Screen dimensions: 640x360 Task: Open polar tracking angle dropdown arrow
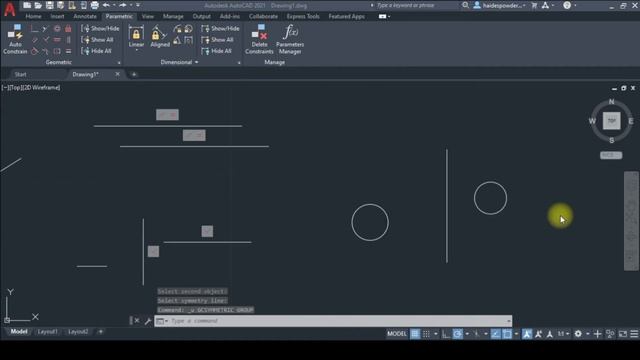click(x=467, y=334)
